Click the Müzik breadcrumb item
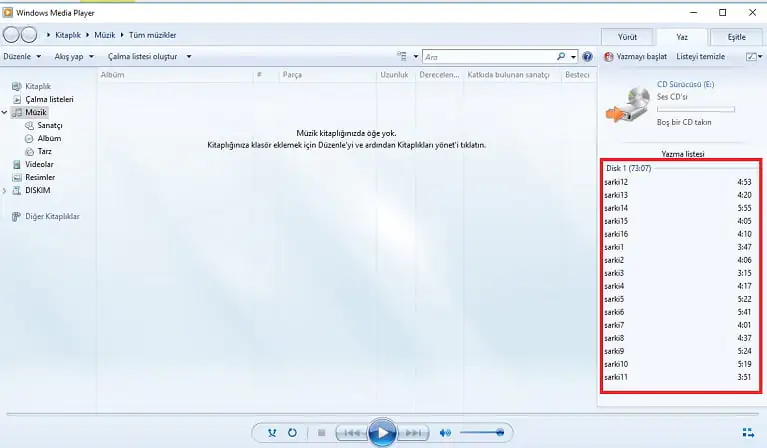Screen dimensions: 767x448 pos(105,35)
